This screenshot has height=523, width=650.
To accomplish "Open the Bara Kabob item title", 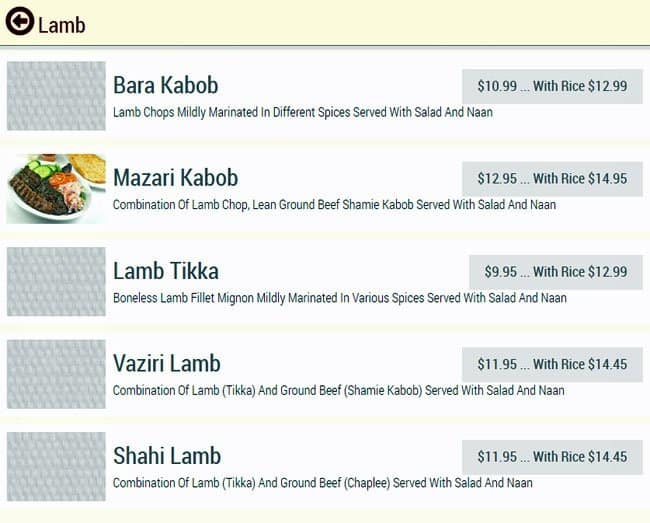I will [x=166, y=85].
